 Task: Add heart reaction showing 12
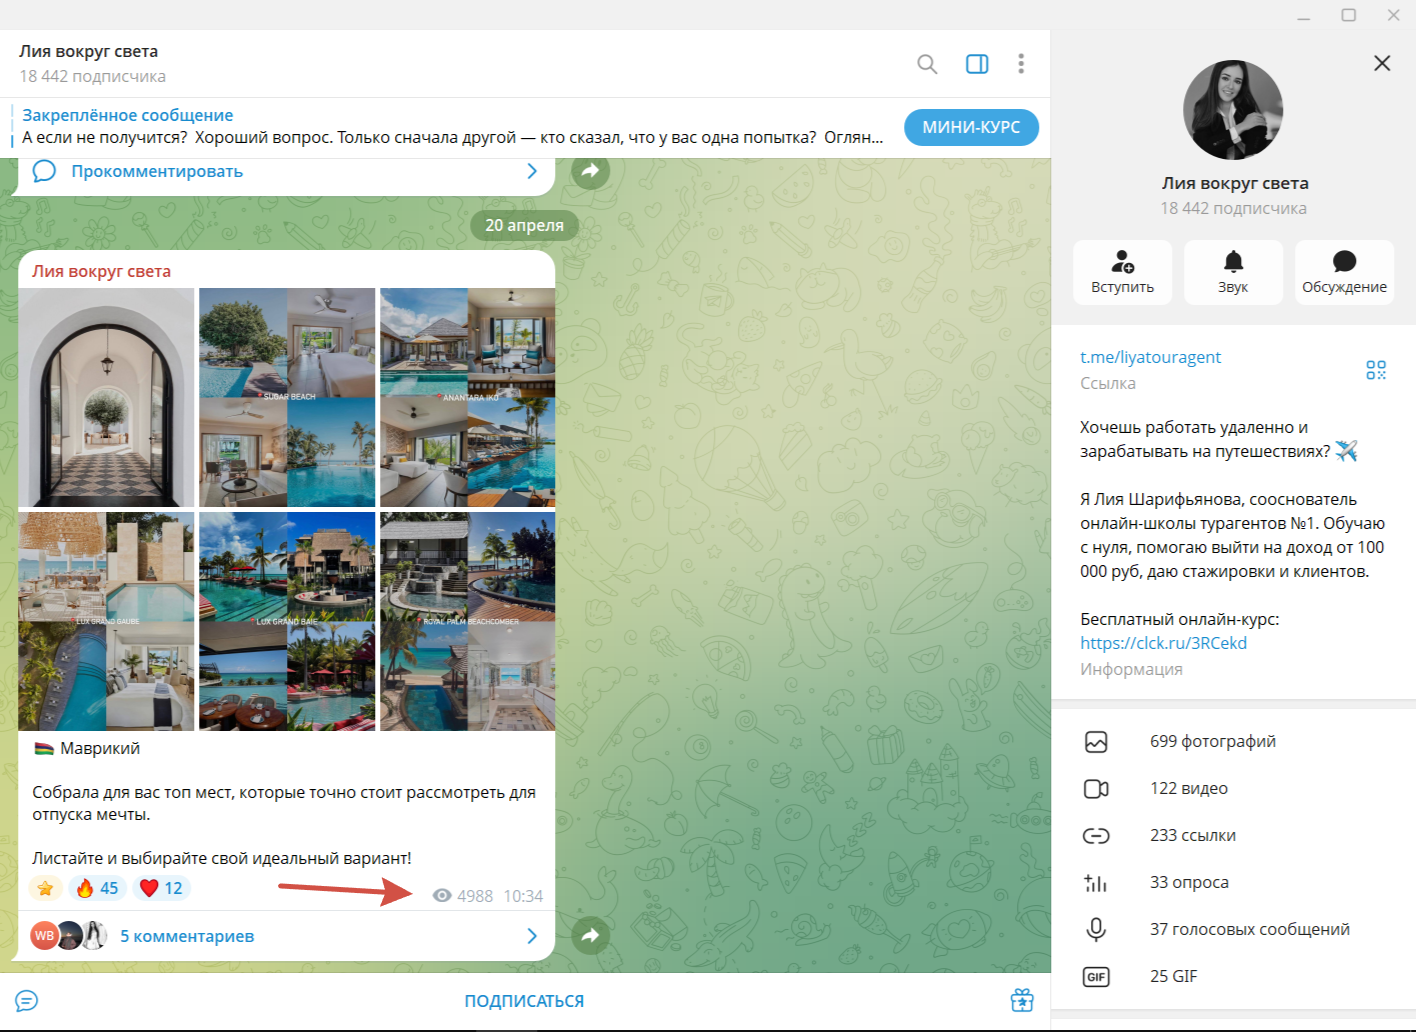pyautogui.click(x=161, y=888)
